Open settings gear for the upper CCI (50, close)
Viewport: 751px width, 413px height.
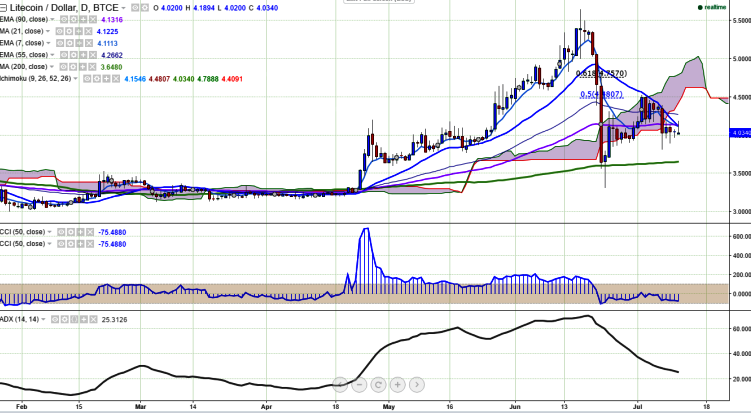(x=71, y=232)
